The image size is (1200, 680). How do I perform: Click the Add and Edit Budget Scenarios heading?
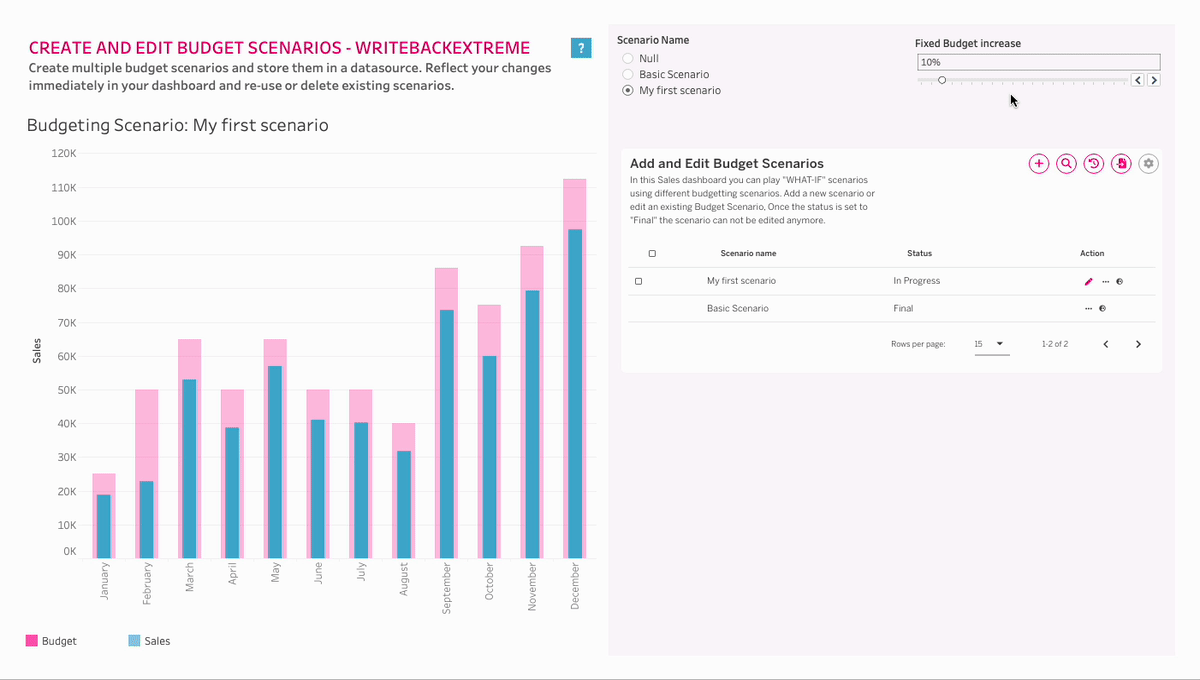[x=727, y=163]
